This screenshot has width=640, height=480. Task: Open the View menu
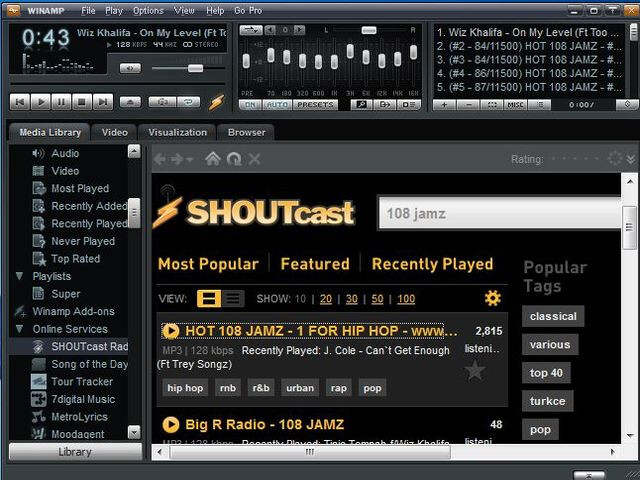[184, 11]
